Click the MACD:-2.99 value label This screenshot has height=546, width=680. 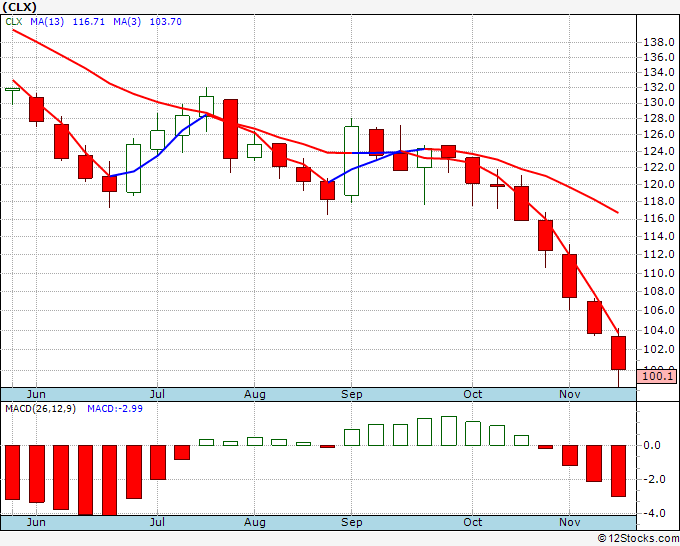click(115, 409)
